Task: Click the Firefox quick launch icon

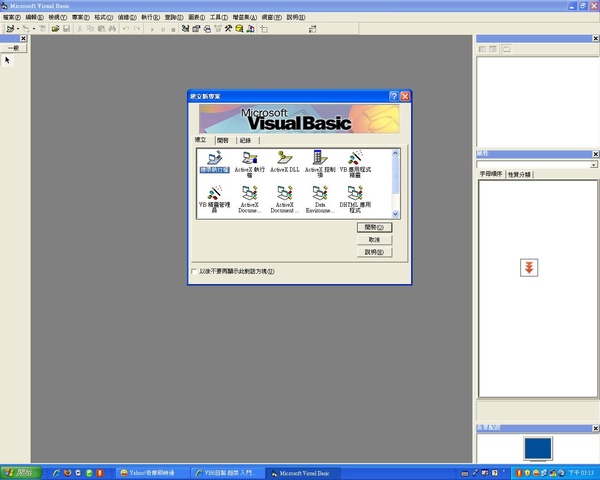Action: point(68,473)
